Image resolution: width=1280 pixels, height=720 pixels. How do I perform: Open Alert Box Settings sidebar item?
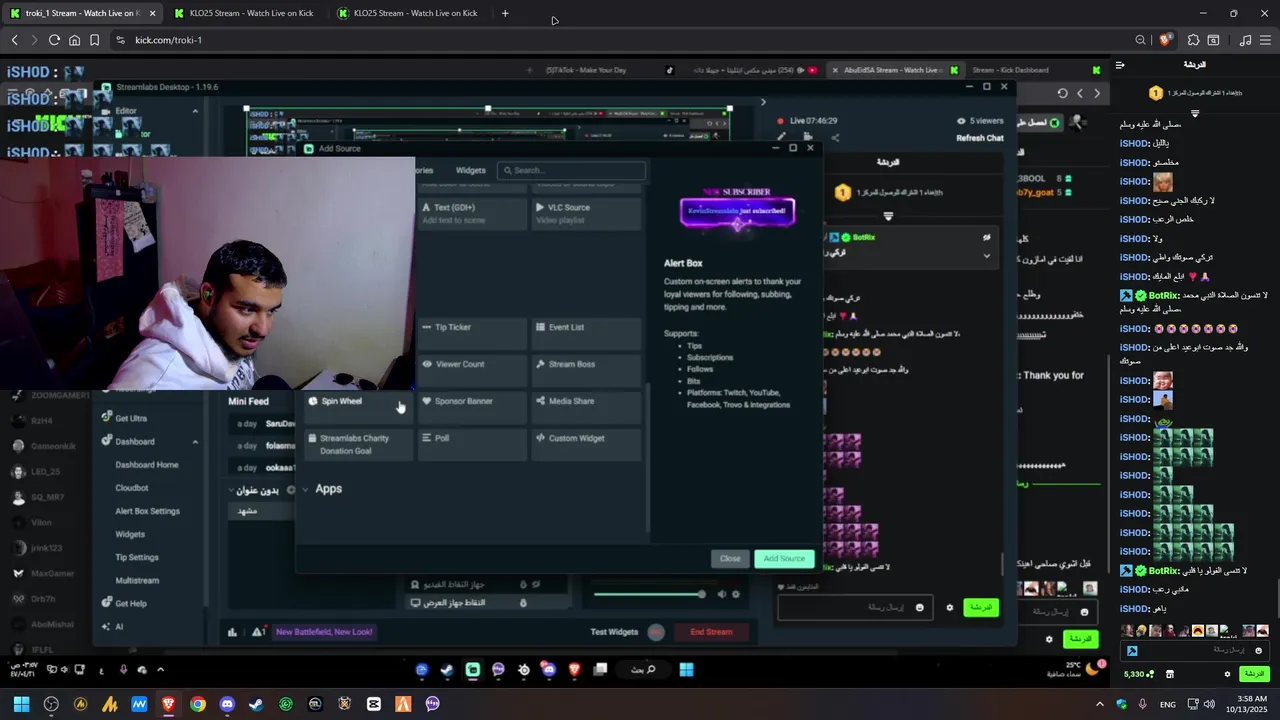148,511
